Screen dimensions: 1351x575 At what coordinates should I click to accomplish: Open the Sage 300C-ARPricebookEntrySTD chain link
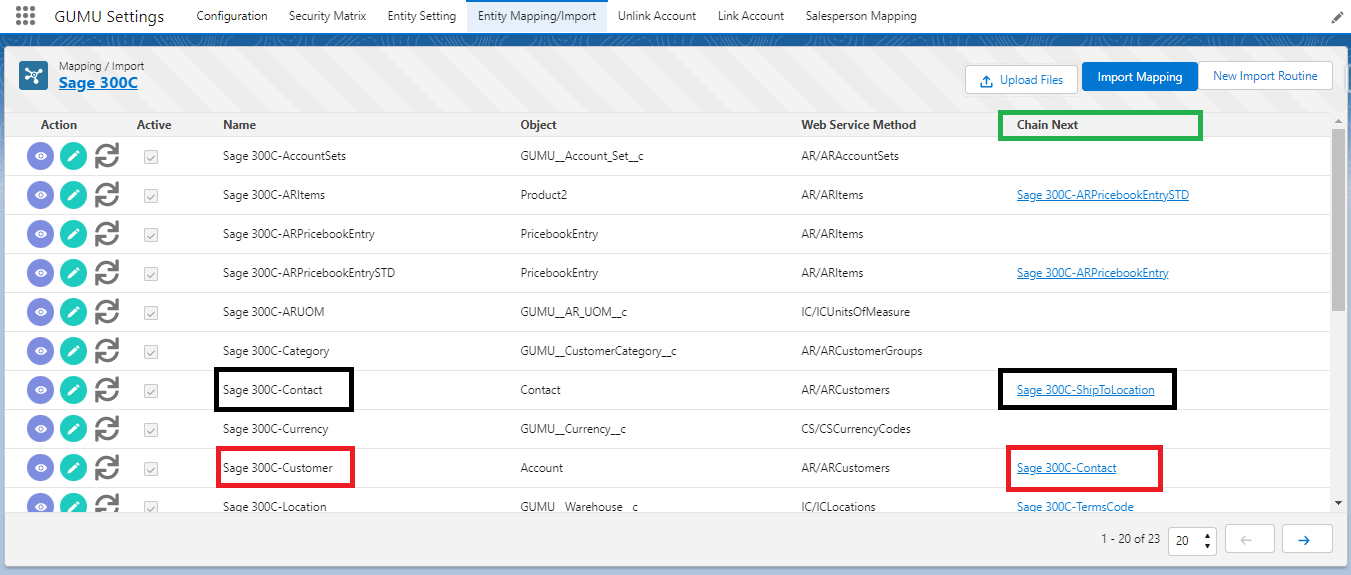point(1102,195)
